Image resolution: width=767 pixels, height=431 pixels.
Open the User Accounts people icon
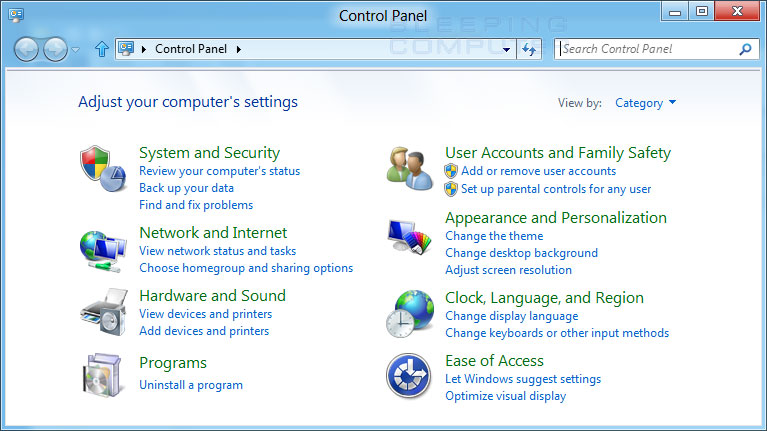pos(409,168)
